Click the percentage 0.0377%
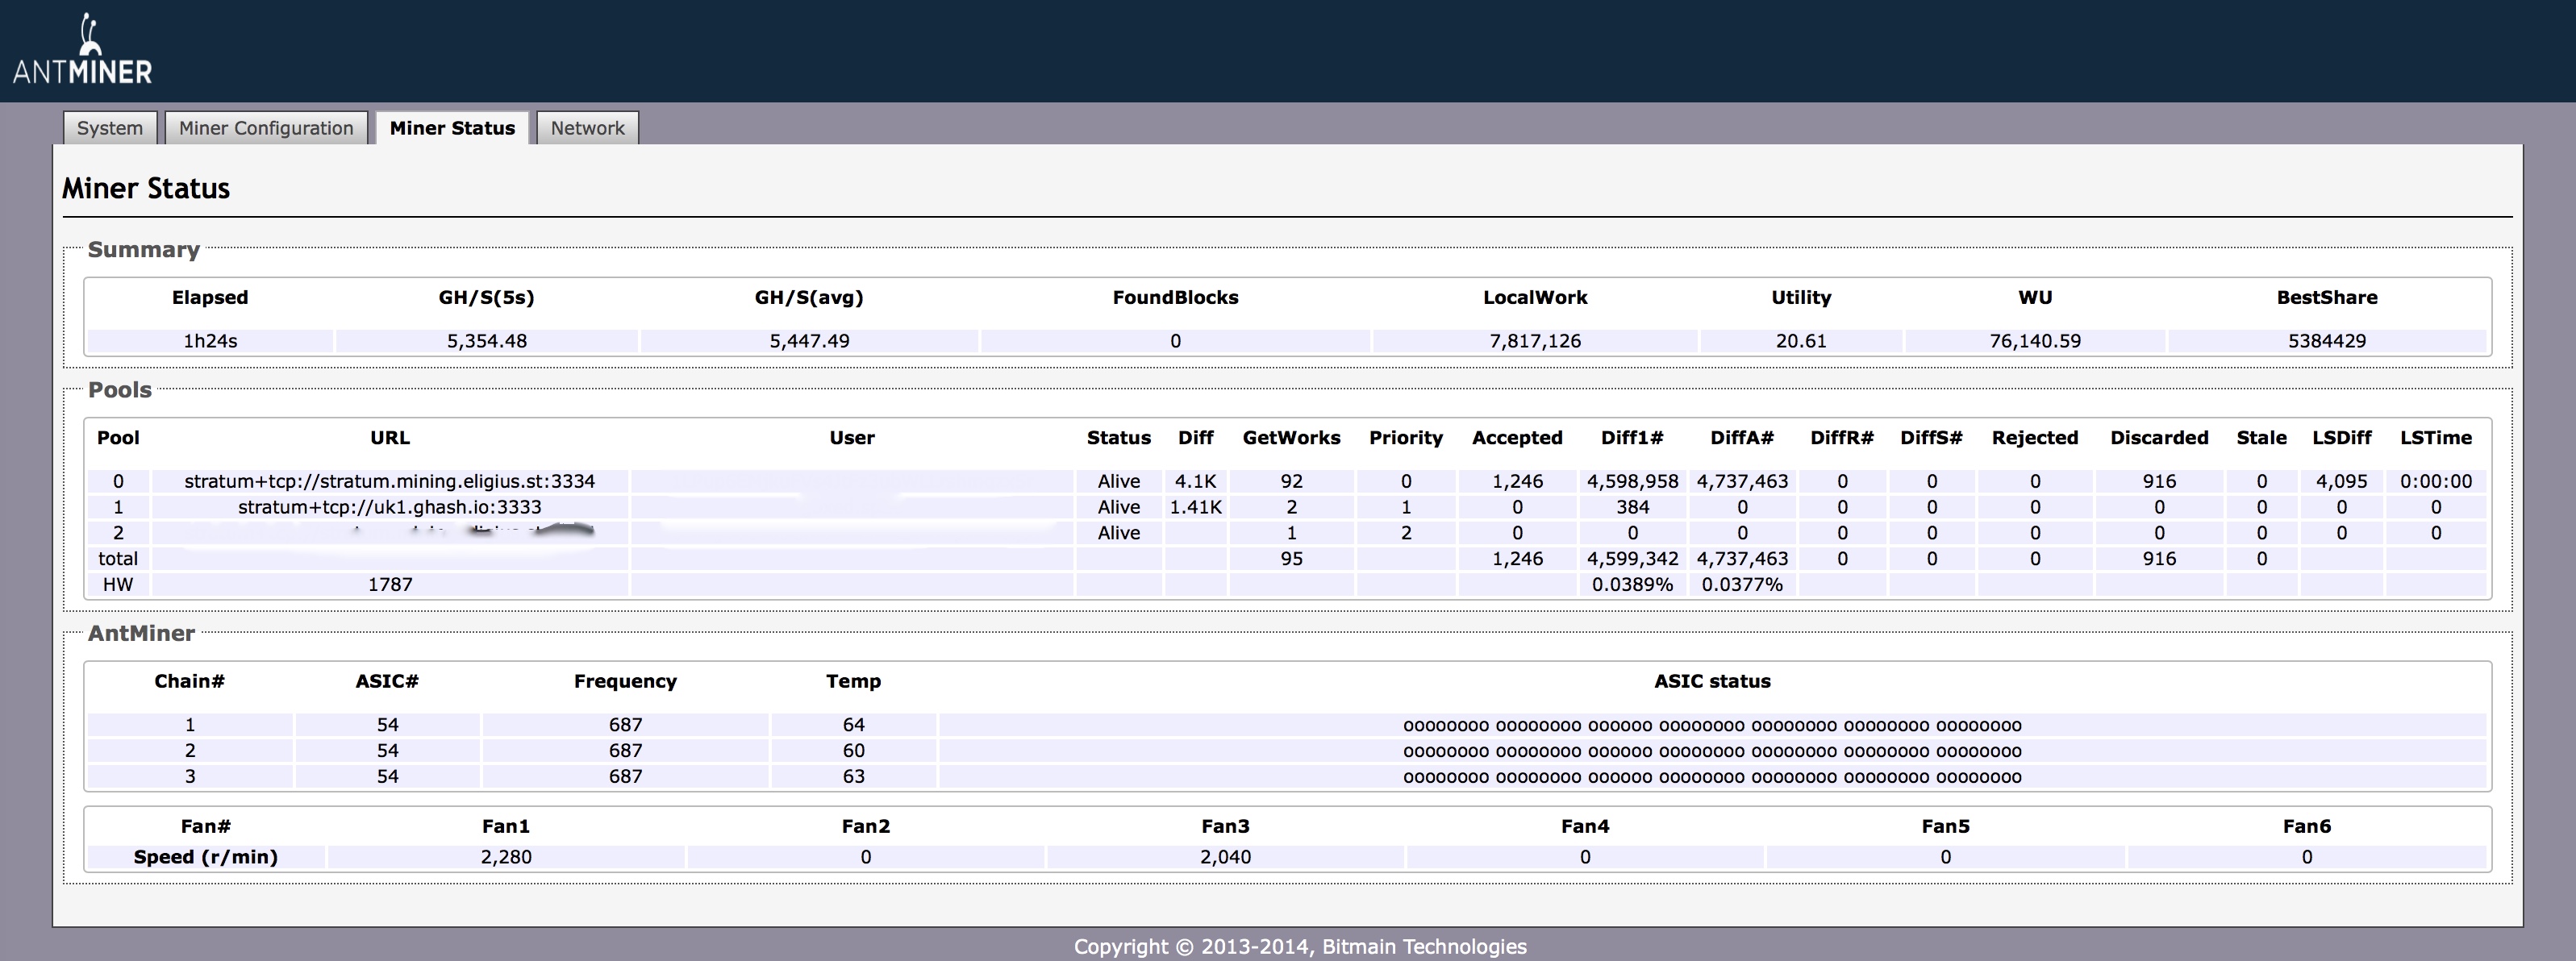2576x961 pixels. (1742, 585)
